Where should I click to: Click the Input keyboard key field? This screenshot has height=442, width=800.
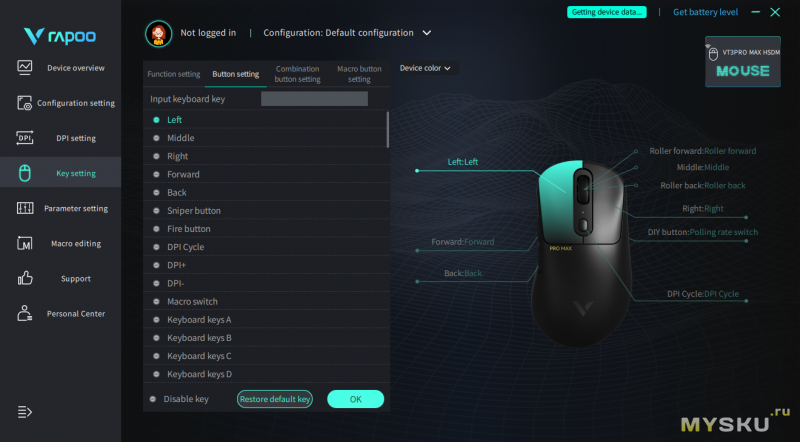[314, 99]
